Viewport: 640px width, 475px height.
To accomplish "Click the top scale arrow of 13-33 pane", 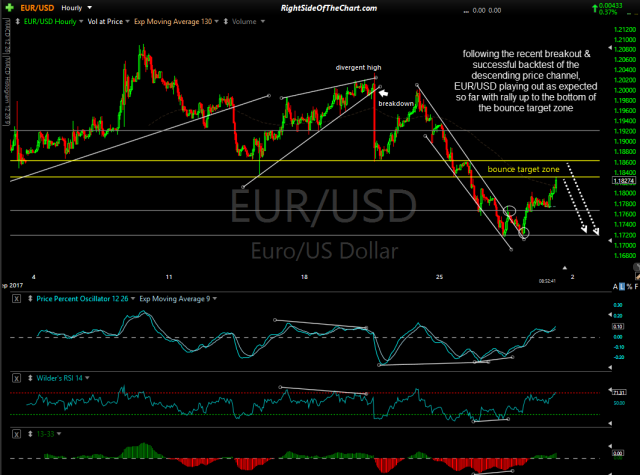I will coord(610,446).
